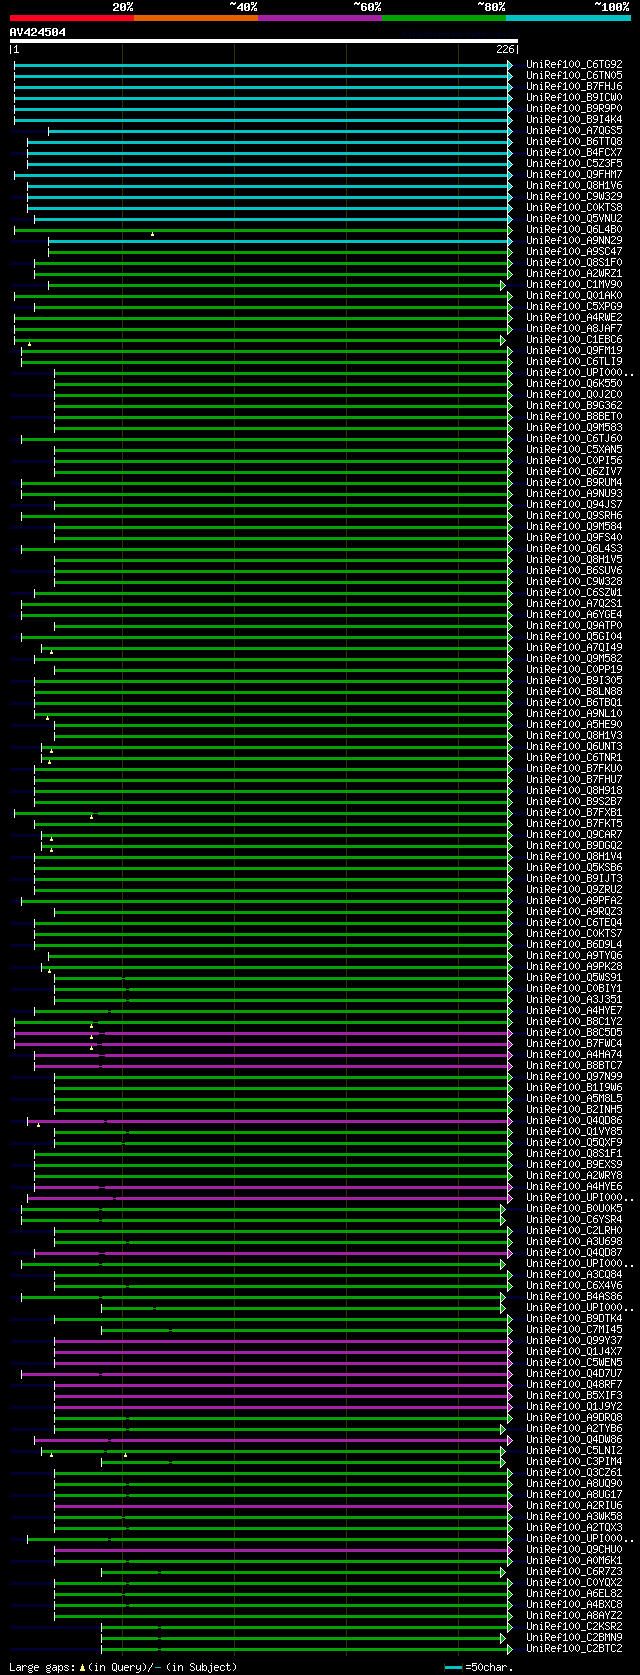Click the red ~20% legend color bar
Viewport: 640px width, 1675px height.
71,17
